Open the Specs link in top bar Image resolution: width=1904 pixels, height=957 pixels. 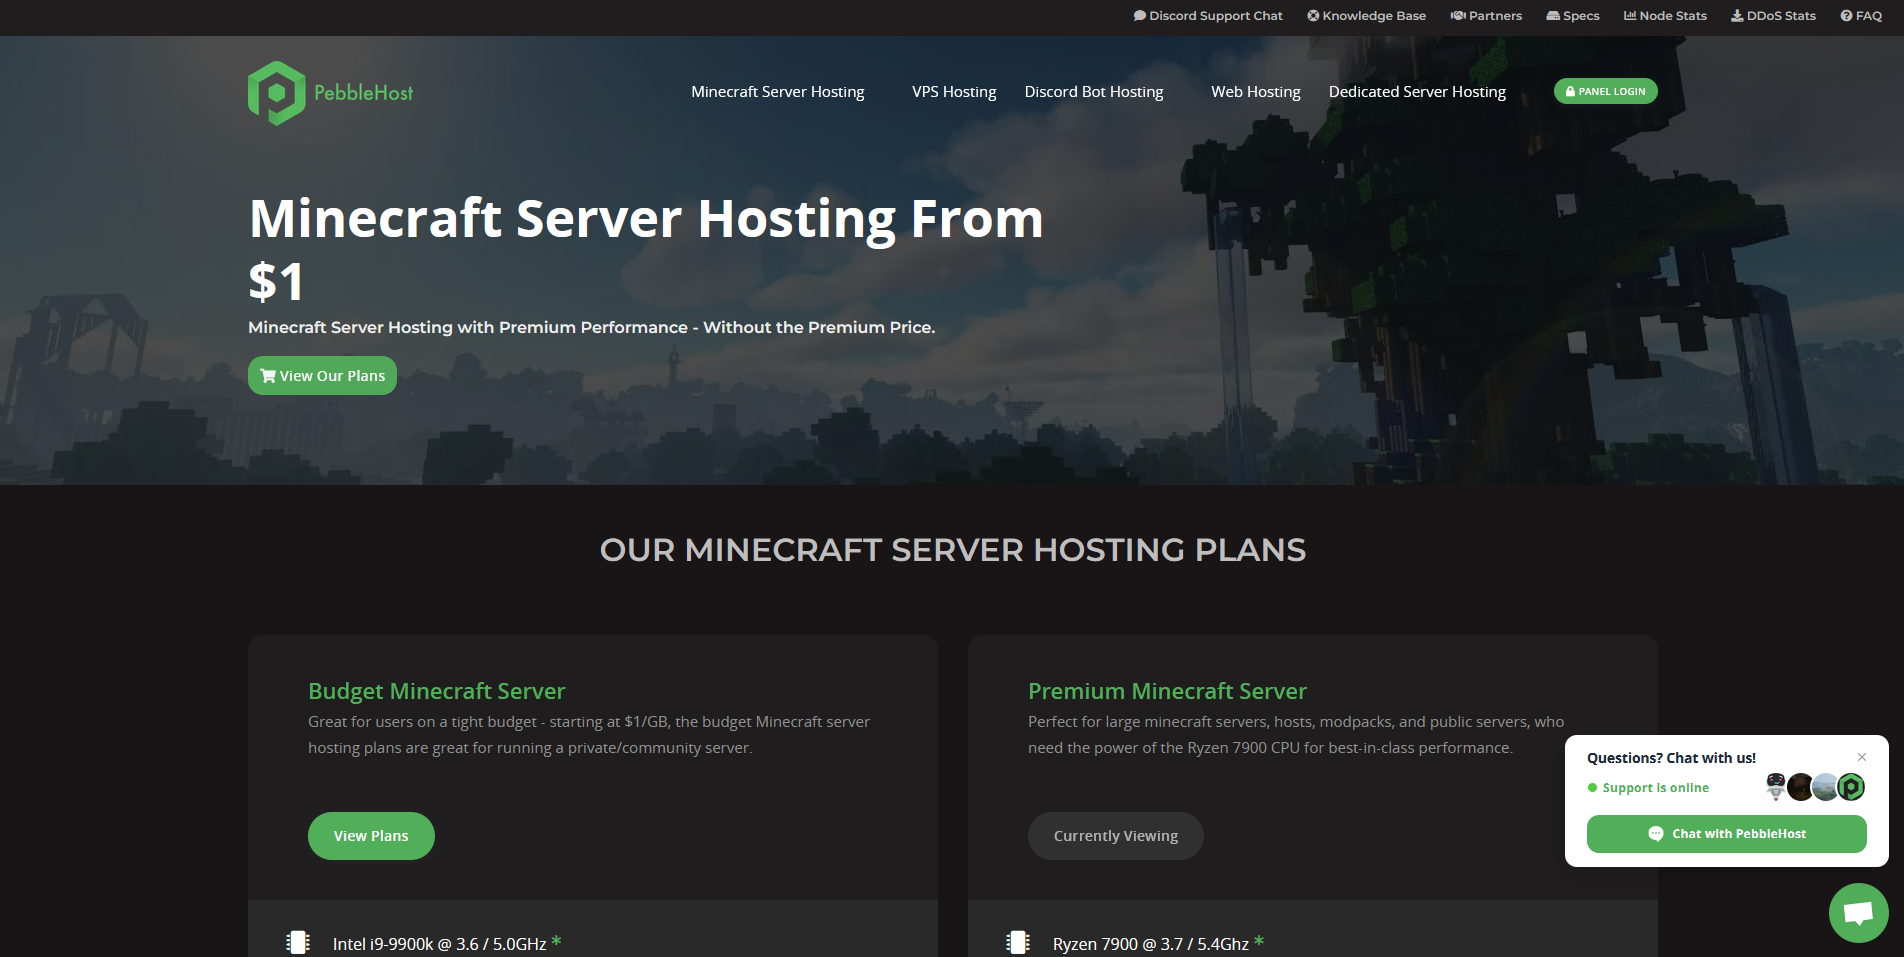pos(1573,16)
